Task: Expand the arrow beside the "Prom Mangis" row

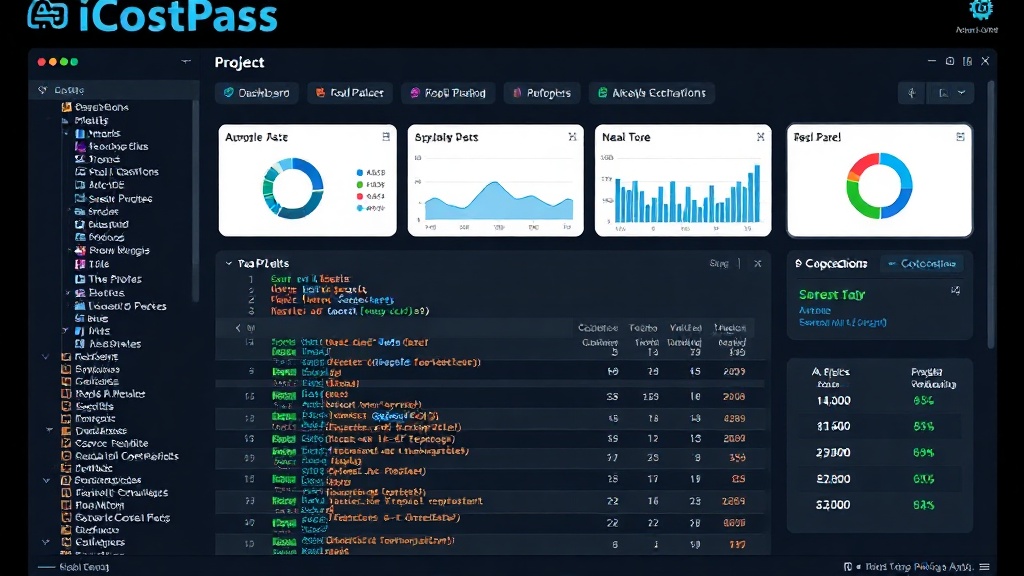Action: (69, 250)
